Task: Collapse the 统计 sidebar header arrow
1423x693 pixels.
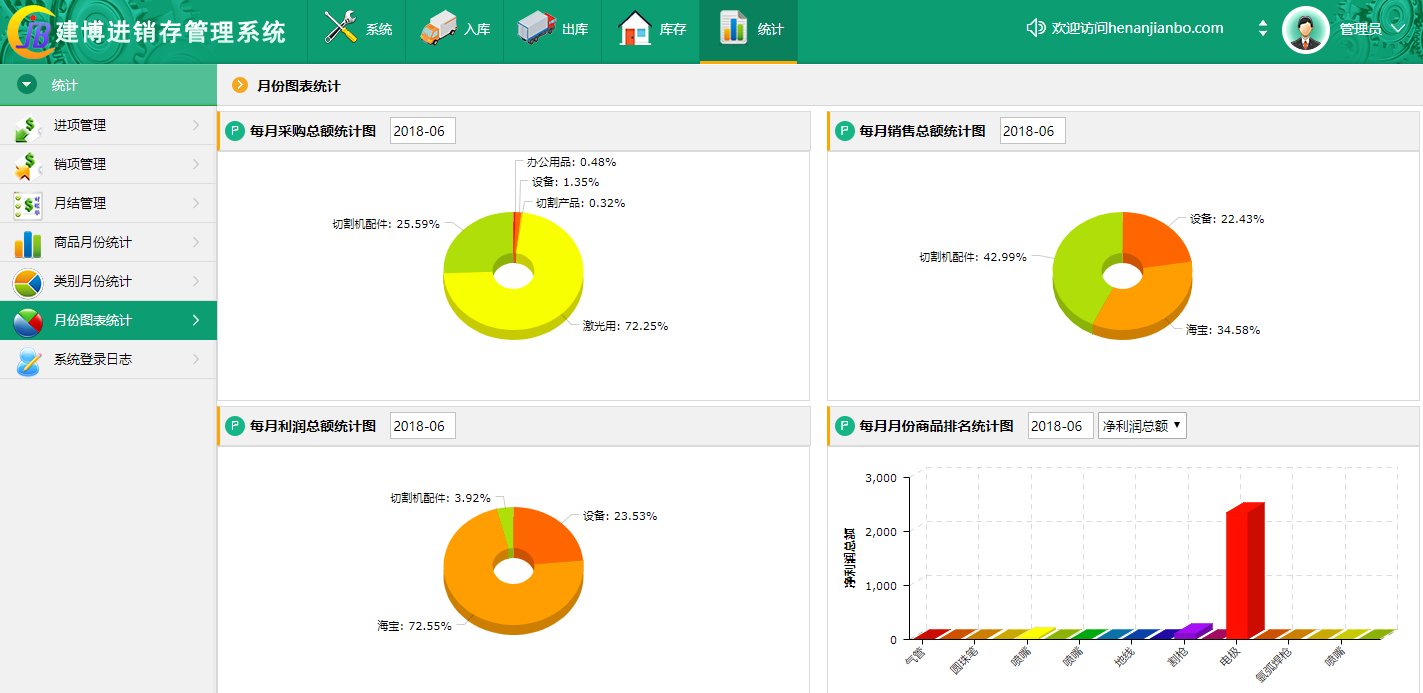Action: point(27,85)
